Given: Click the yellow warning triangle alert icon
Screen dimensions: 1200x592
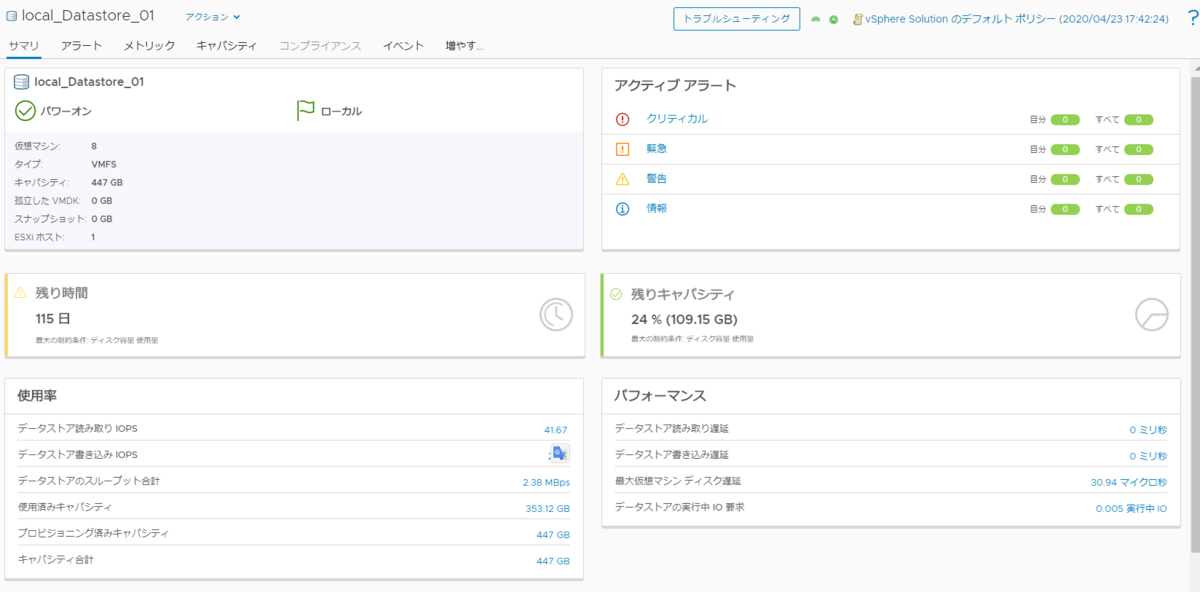Looking at the screenshot, I should (x=622, y=179).
